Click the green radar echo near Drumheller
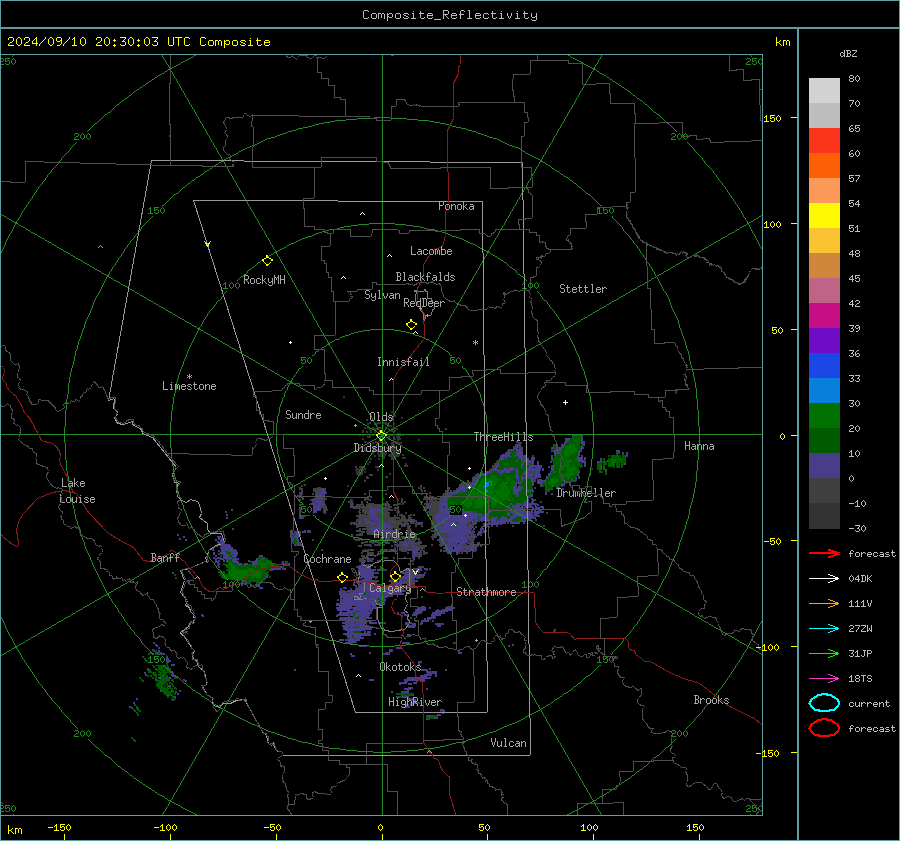900x841 pixels. (x=565, y=461)
